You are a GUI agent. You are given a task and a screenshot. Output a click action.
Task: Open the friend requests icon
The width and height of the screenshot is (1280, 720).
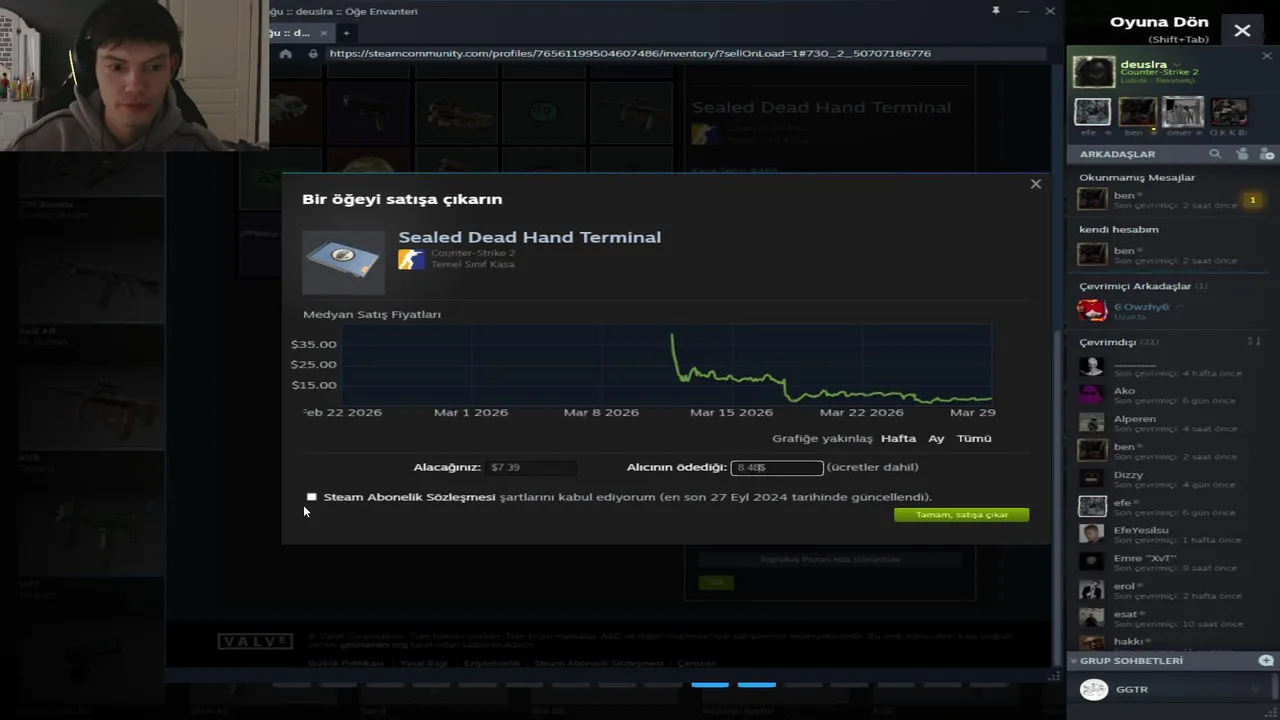[x=1242, y=154]
